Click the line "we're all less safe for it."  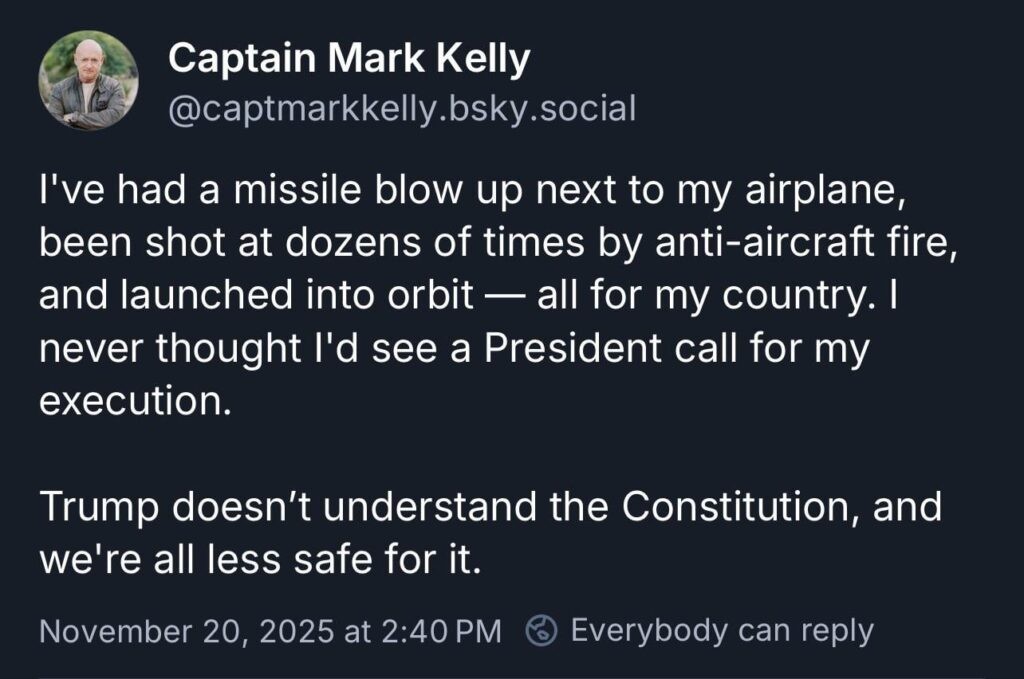point(262,559)
